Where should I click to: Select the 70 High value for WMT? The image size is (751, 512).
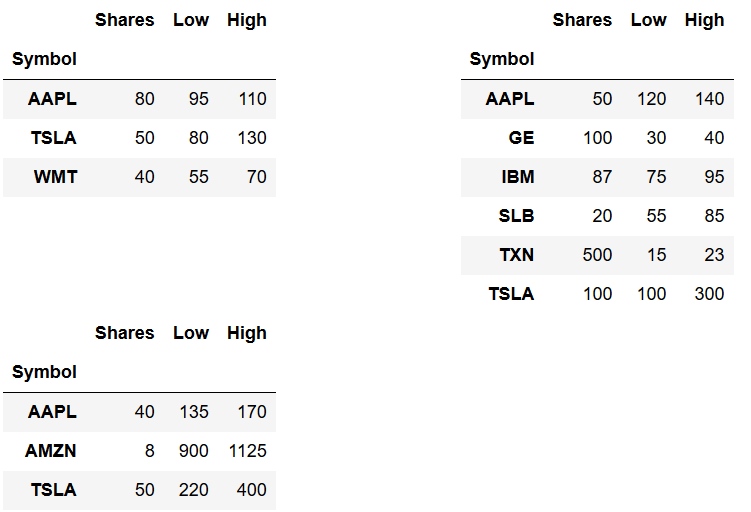[x=257, y=177]
